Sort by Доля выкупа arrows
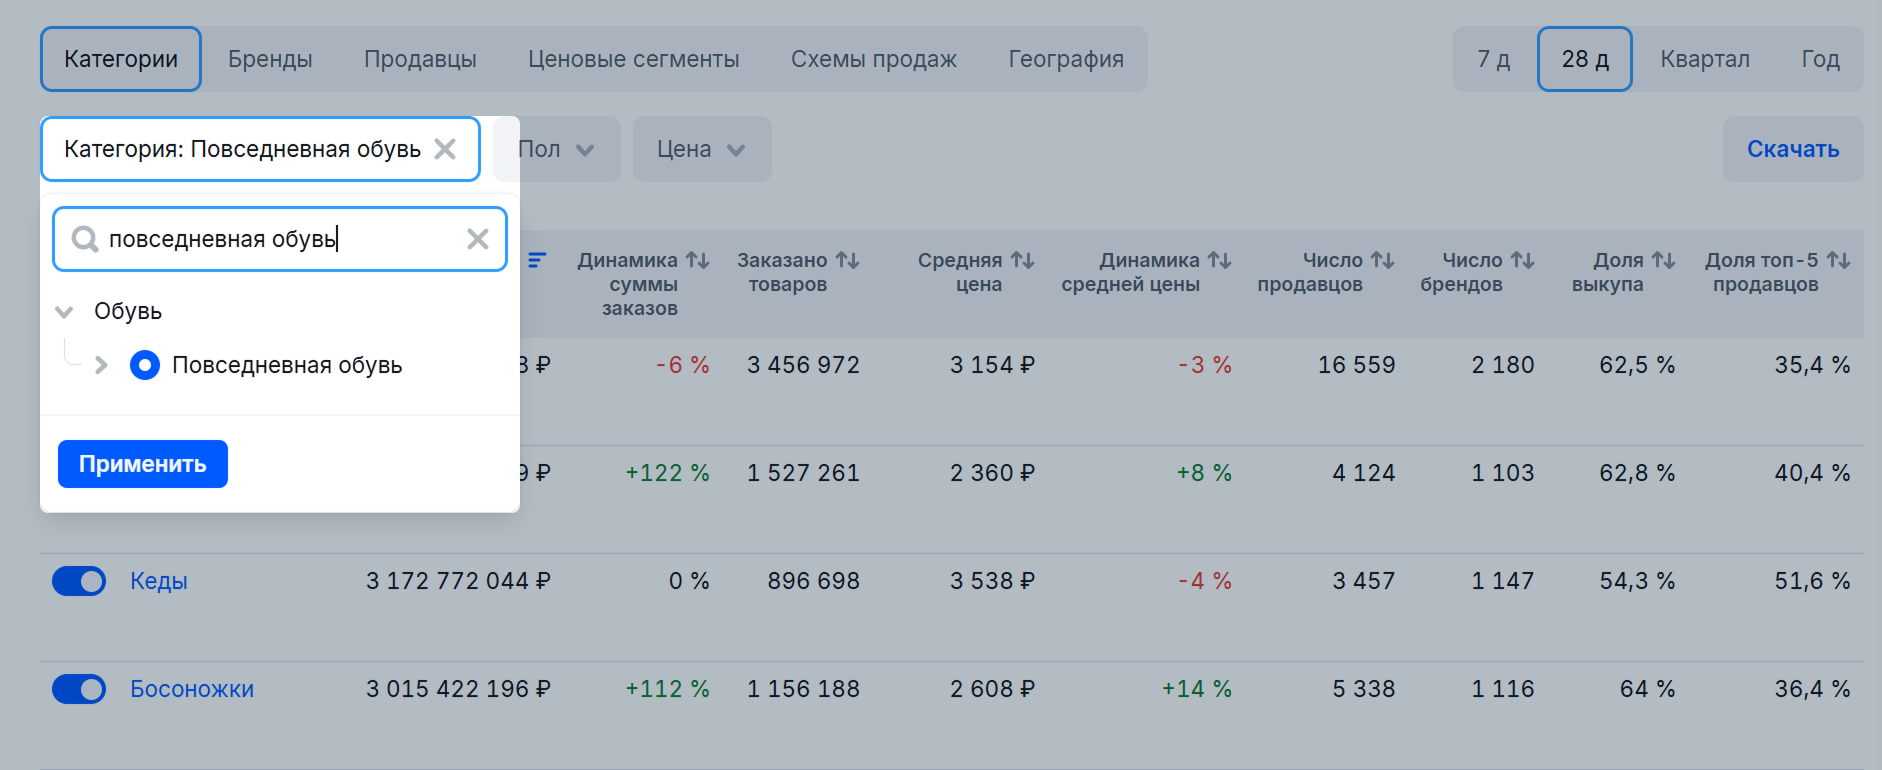1882x770 pixels. click(x=1664, y=260)
